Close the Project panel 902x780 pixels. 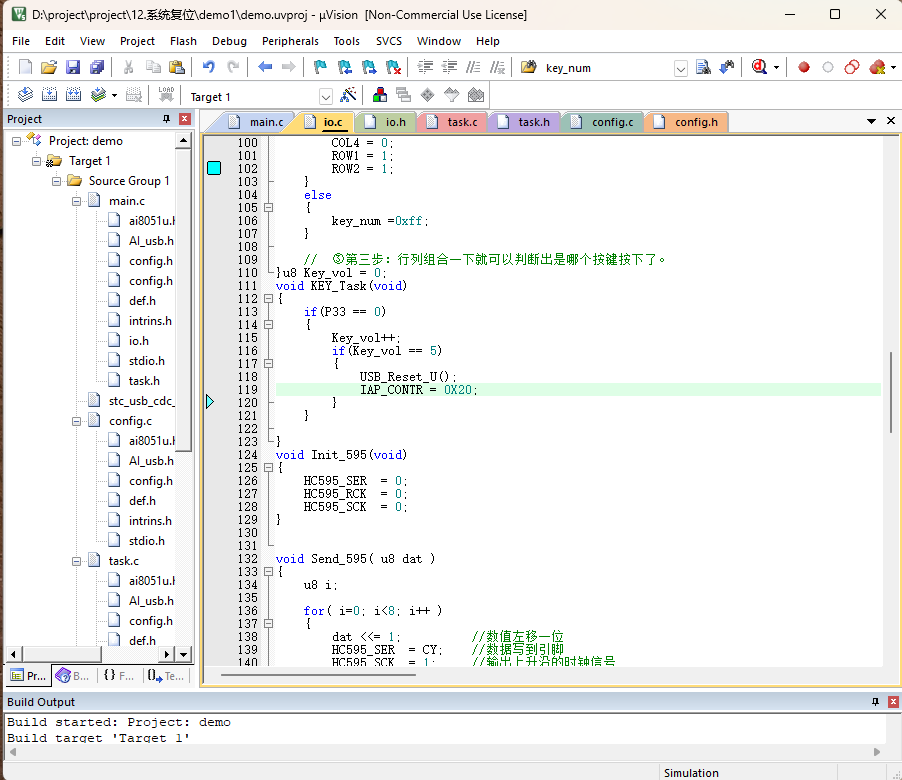point(184,119)
